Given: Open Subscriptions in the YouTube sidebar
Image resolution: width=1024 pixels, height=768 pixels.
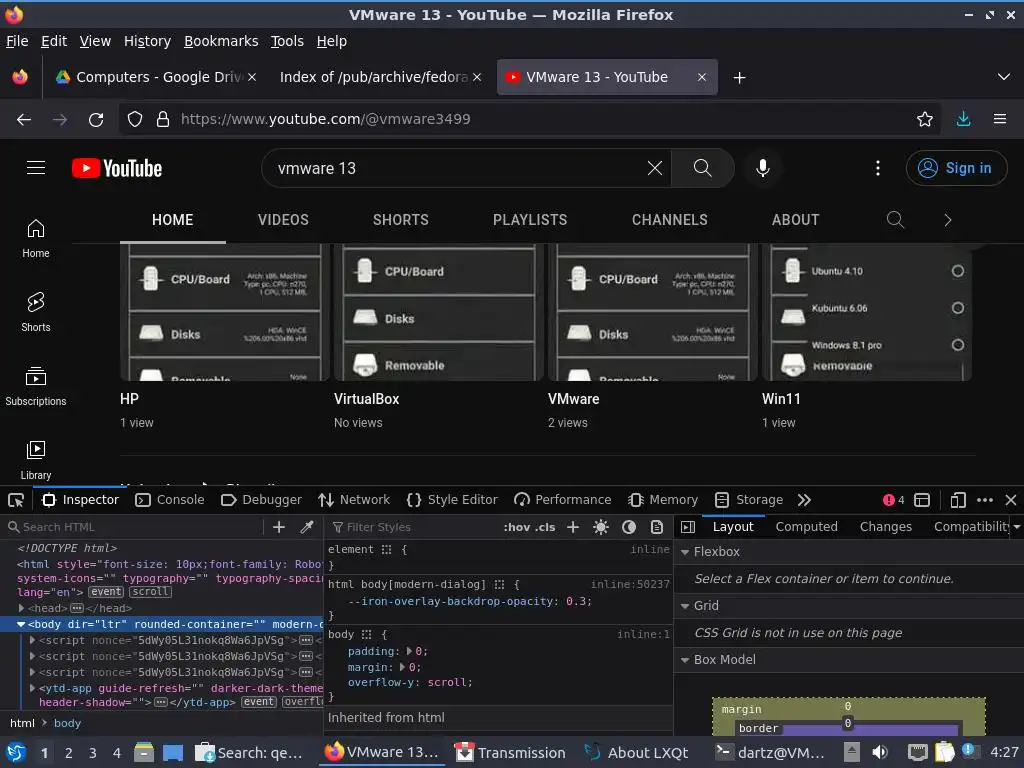Looking at the screenshot, I should (36, 386).
